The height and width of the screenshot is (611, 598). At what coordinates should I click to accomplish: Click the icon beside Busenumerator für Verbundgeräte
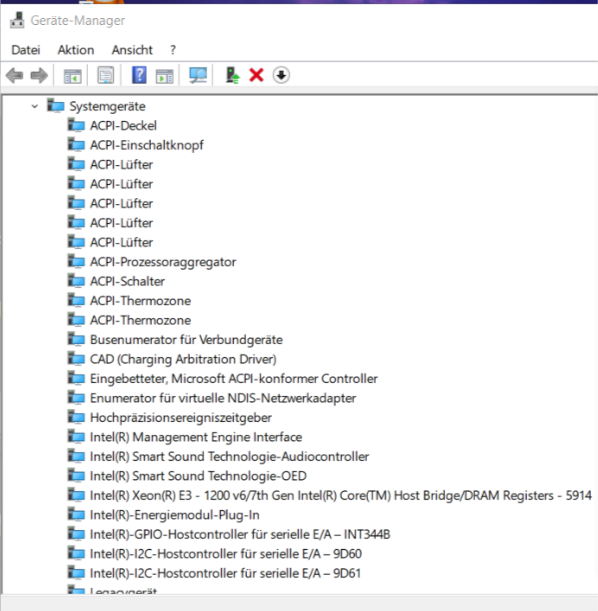(76, 339)
